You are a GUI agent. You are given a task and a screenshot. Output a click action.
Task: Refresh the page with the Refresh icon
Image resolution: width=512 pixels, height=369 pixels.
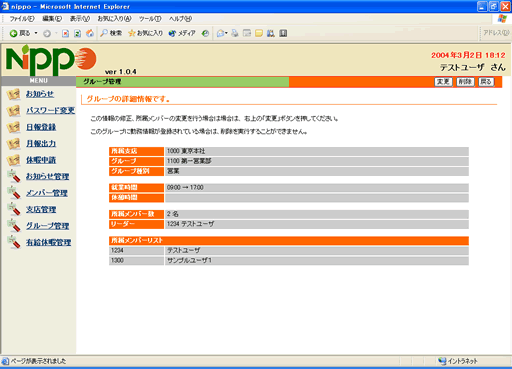click(x=78, y=33)
